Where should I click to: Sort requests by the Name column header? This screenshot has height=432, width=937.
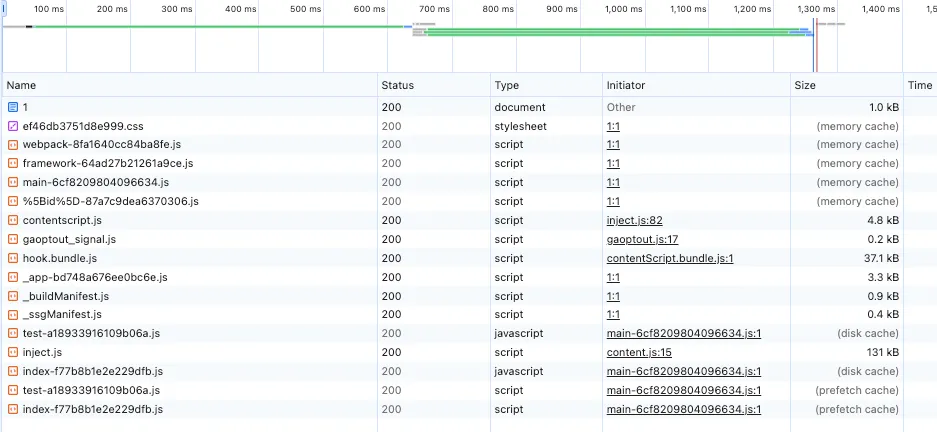(x=21, y=86)
